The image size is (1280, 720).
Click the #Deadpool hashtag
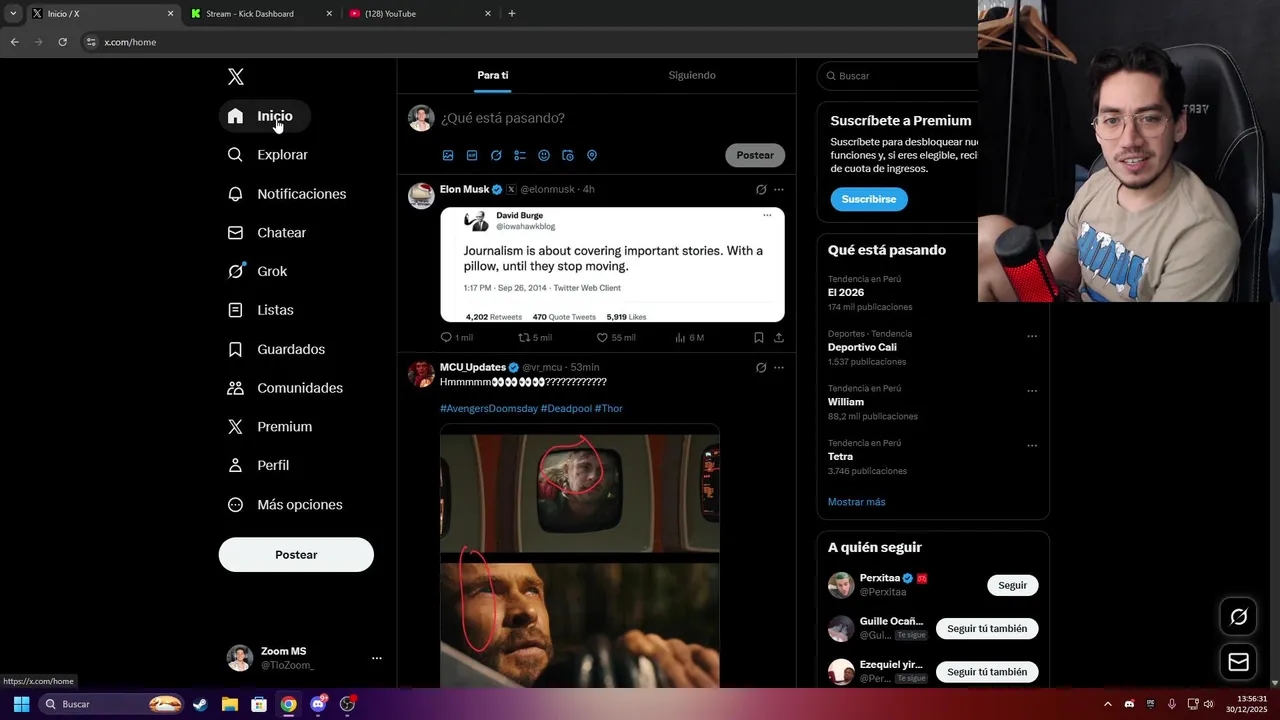tap(566, 409)
